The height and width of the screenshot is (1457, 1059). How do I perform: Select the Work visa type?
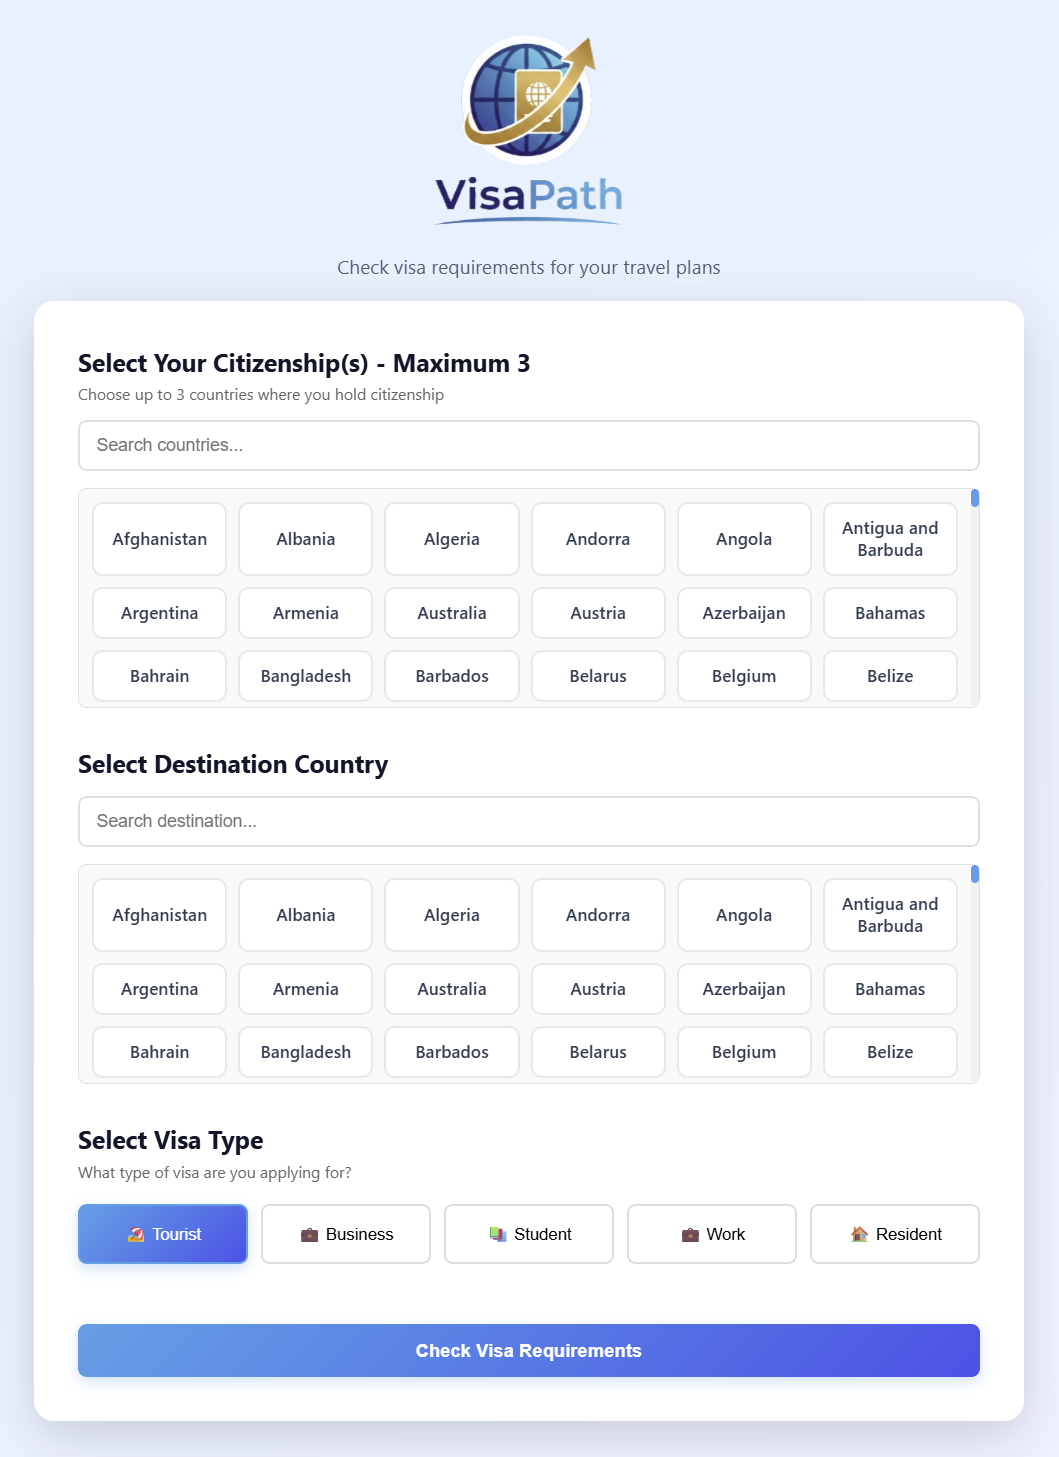tap(712, 1234)
